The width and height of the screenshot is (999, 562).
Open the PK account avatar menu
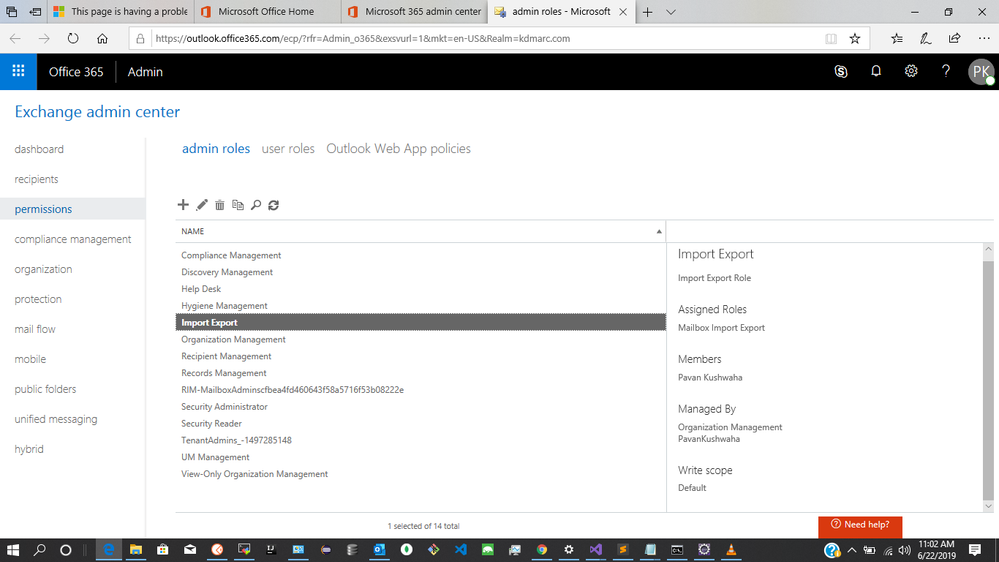(x=981, y=71)
